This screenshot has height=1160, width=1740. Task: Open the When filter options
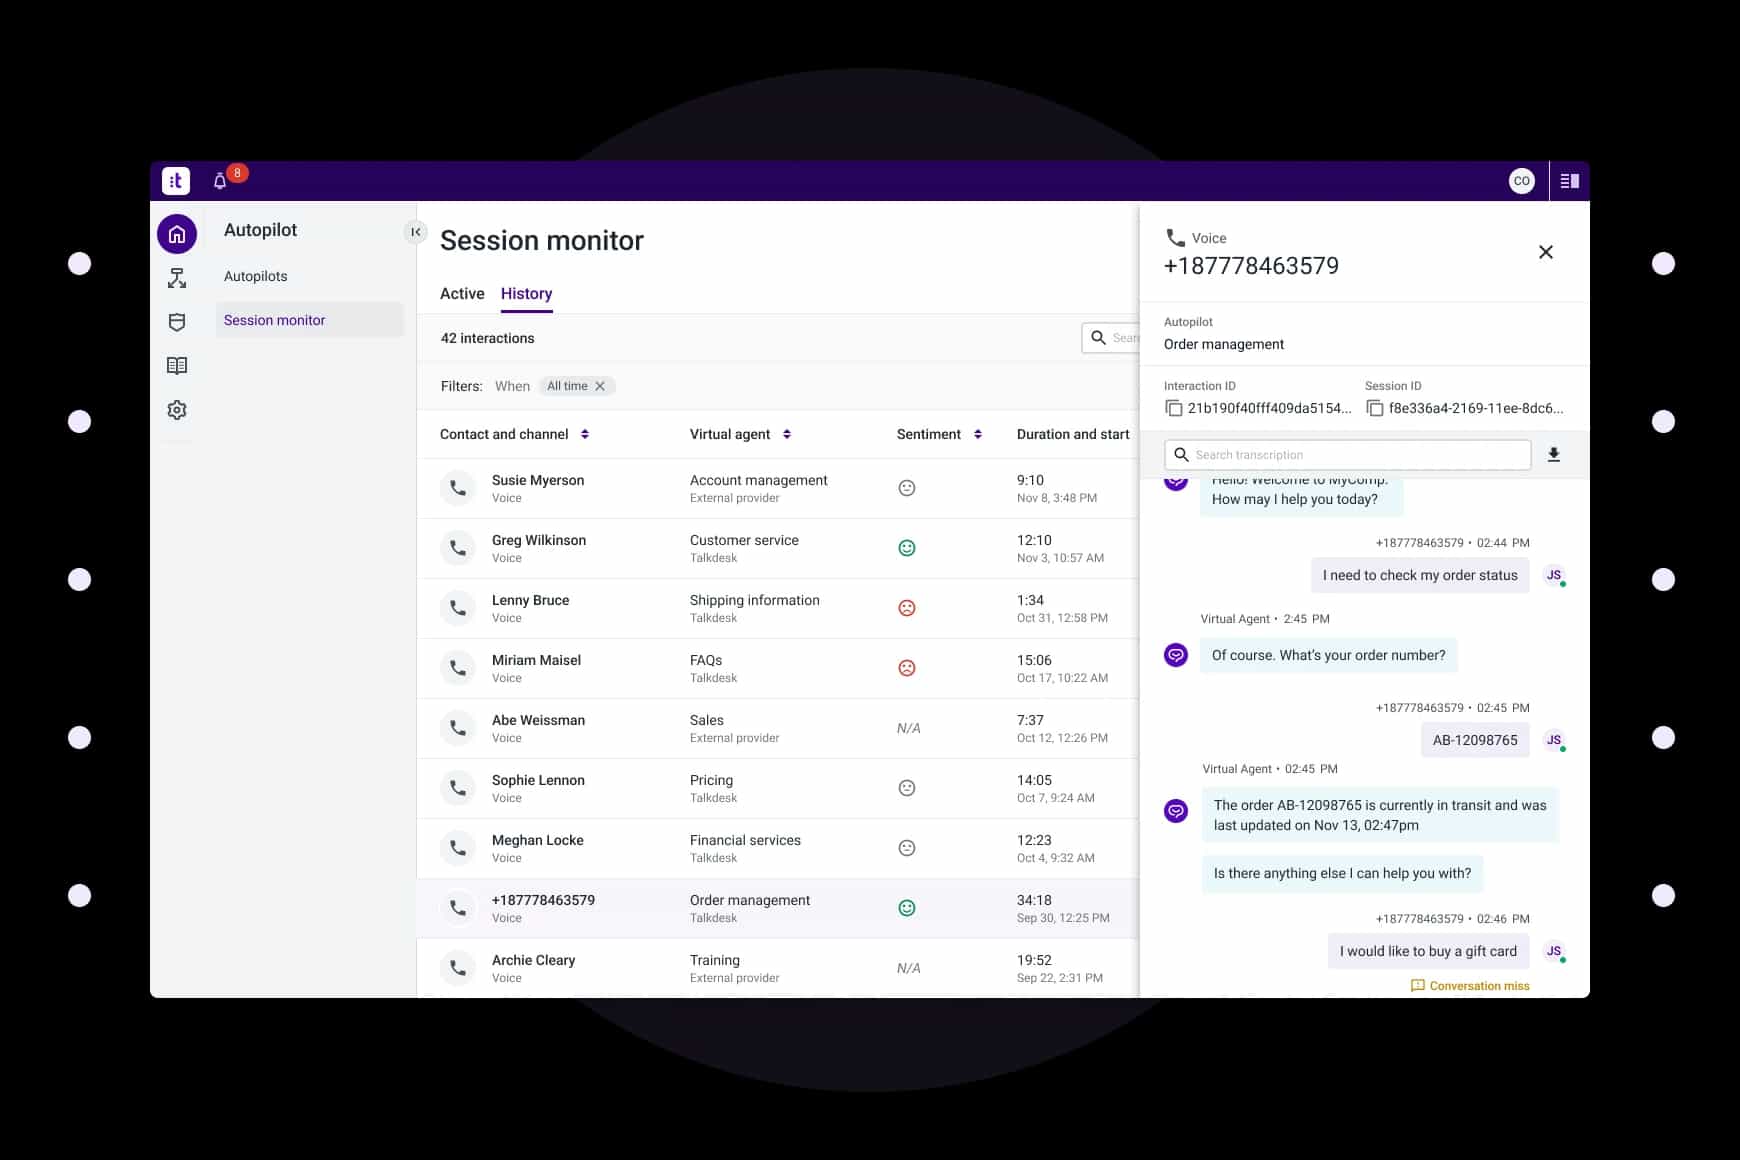[513, 386]
